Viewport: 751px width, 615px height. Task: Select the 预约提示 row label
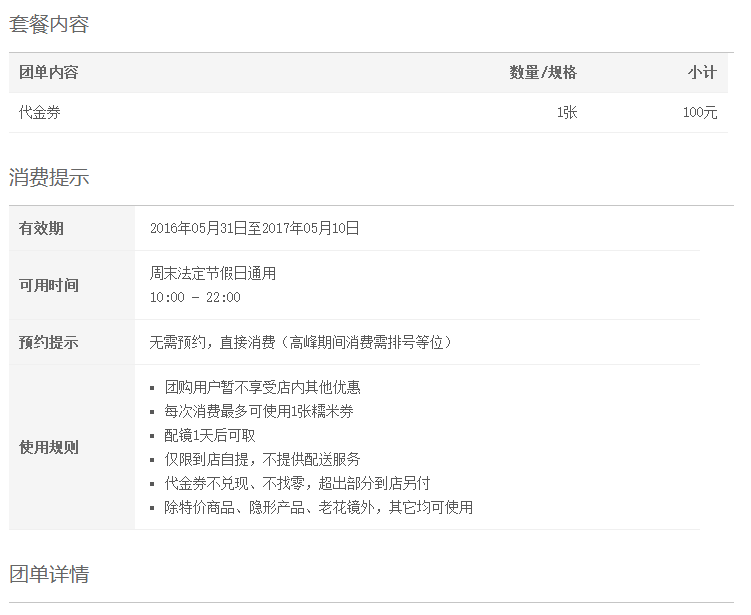point(48,342)
